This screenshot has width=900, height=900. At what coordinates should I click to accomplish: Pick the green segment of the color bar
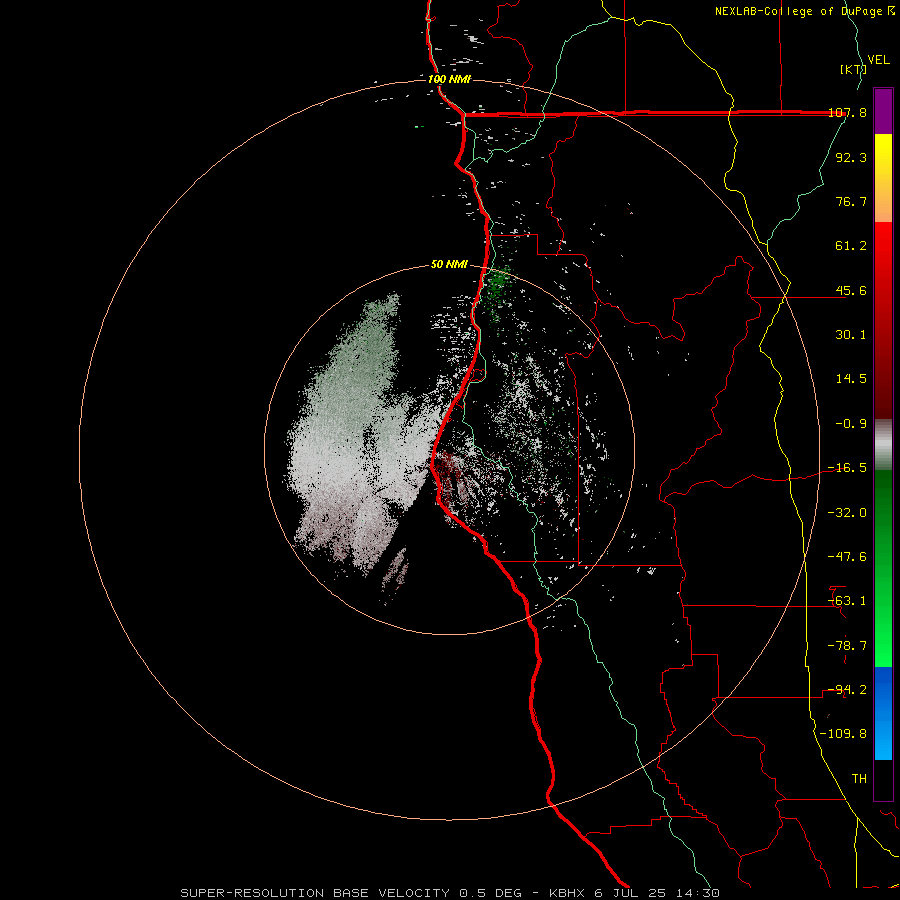point(883,568)
